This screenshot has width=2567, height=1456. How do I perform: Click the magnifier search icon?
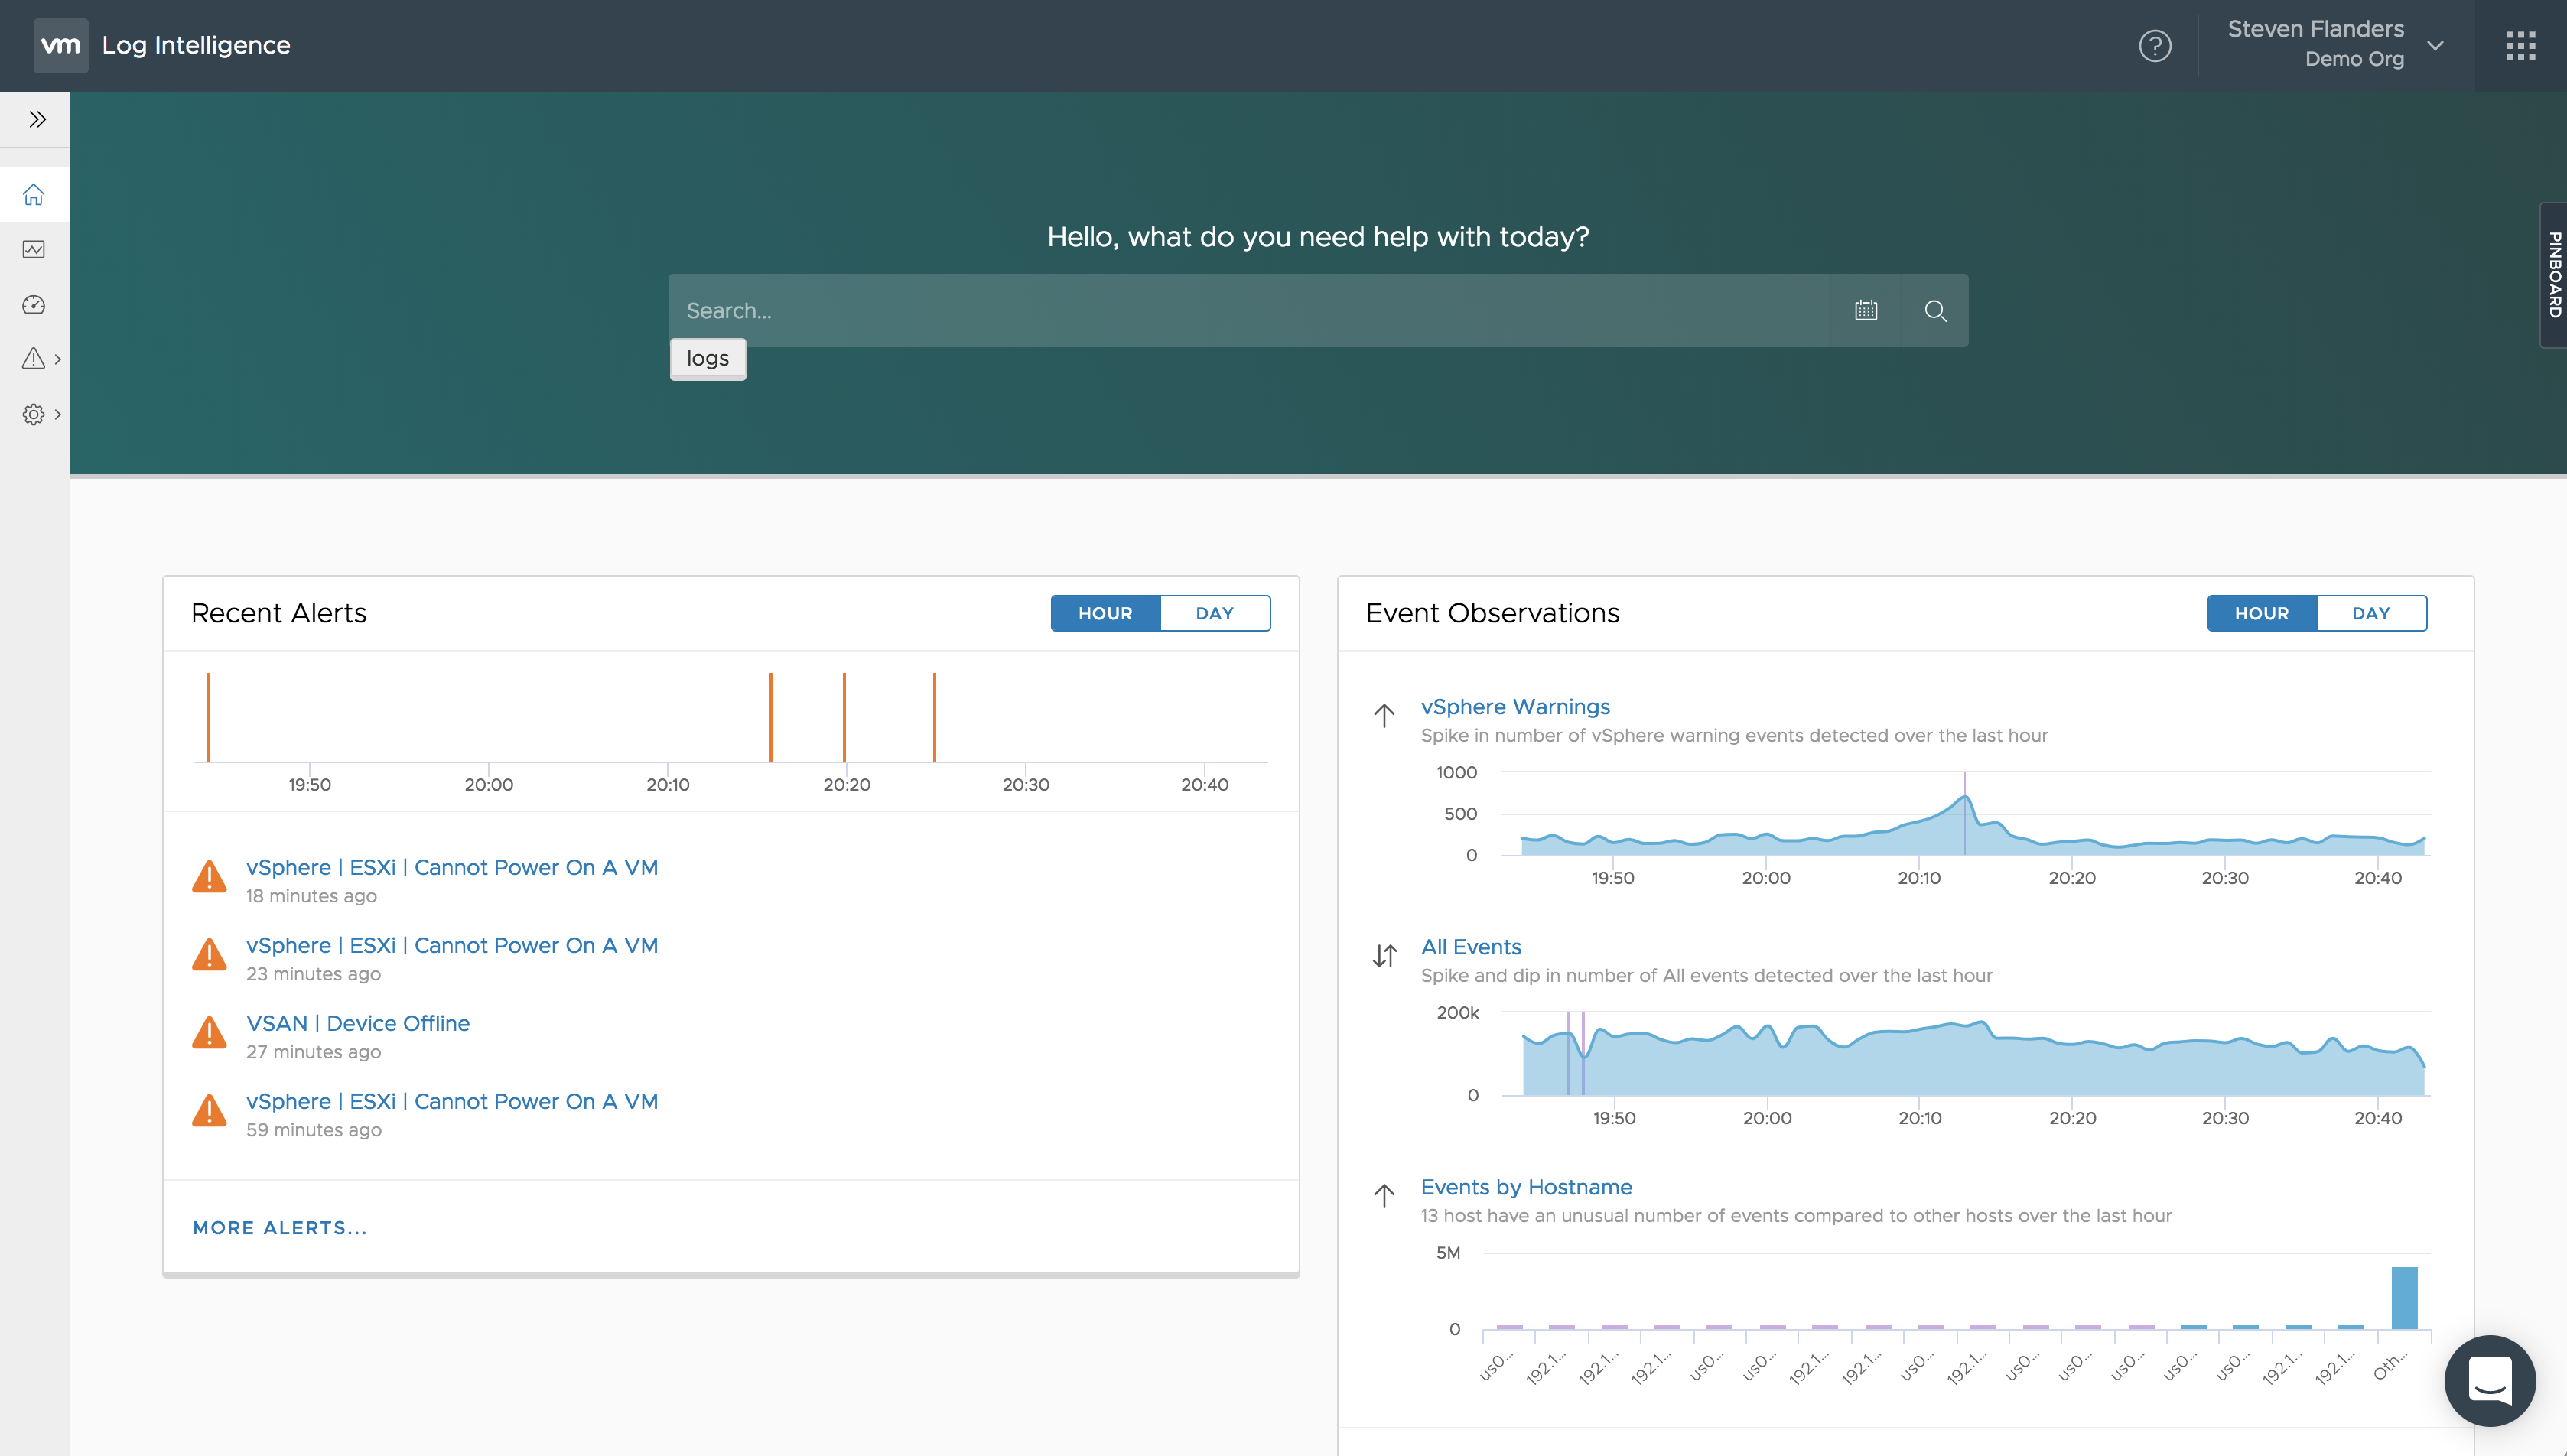(1935, 310)
